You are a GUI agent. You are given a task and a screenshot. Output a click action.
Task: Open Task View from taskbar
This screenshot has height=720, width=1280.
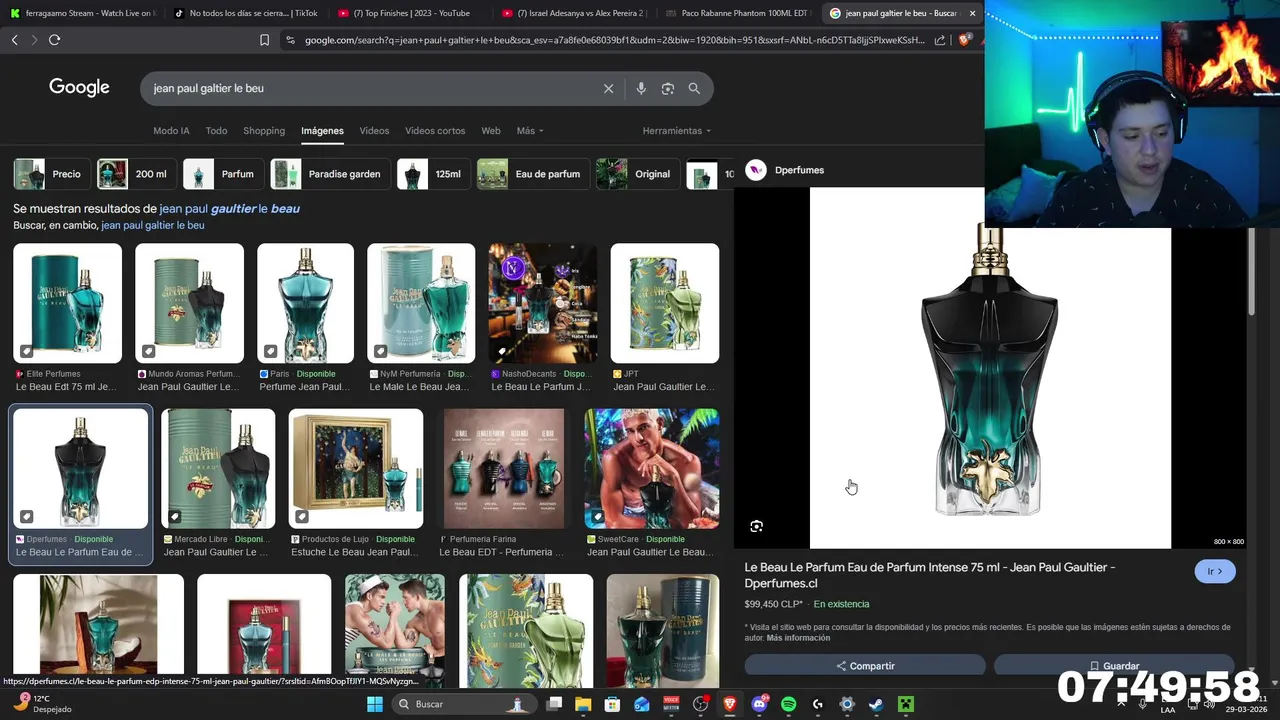(554, 704)
